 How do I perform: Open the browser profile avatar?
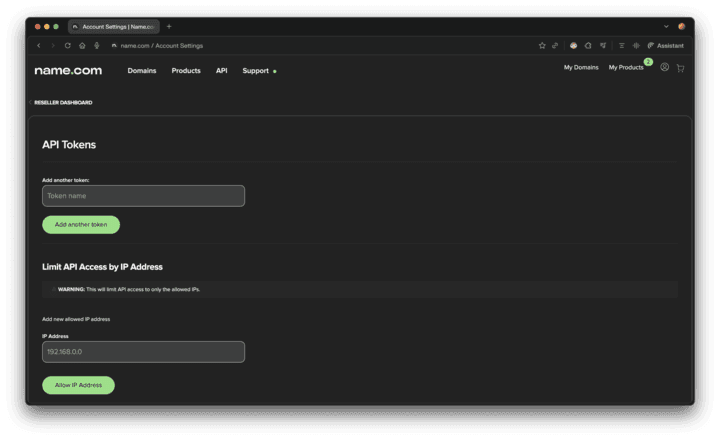click(681, 27)
